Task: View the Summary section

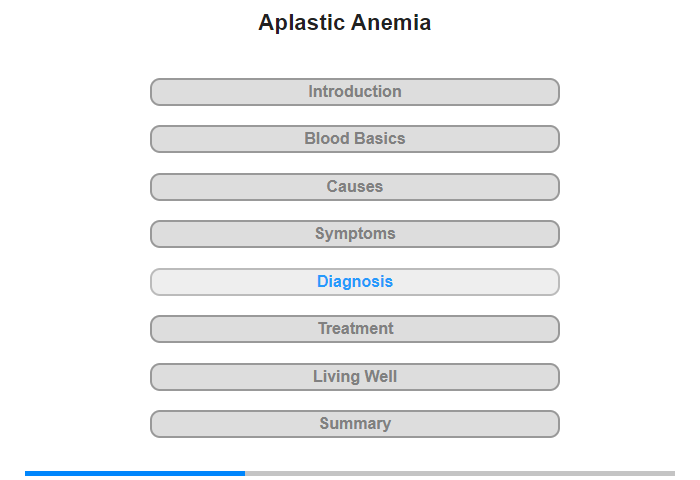Action: 355,424
